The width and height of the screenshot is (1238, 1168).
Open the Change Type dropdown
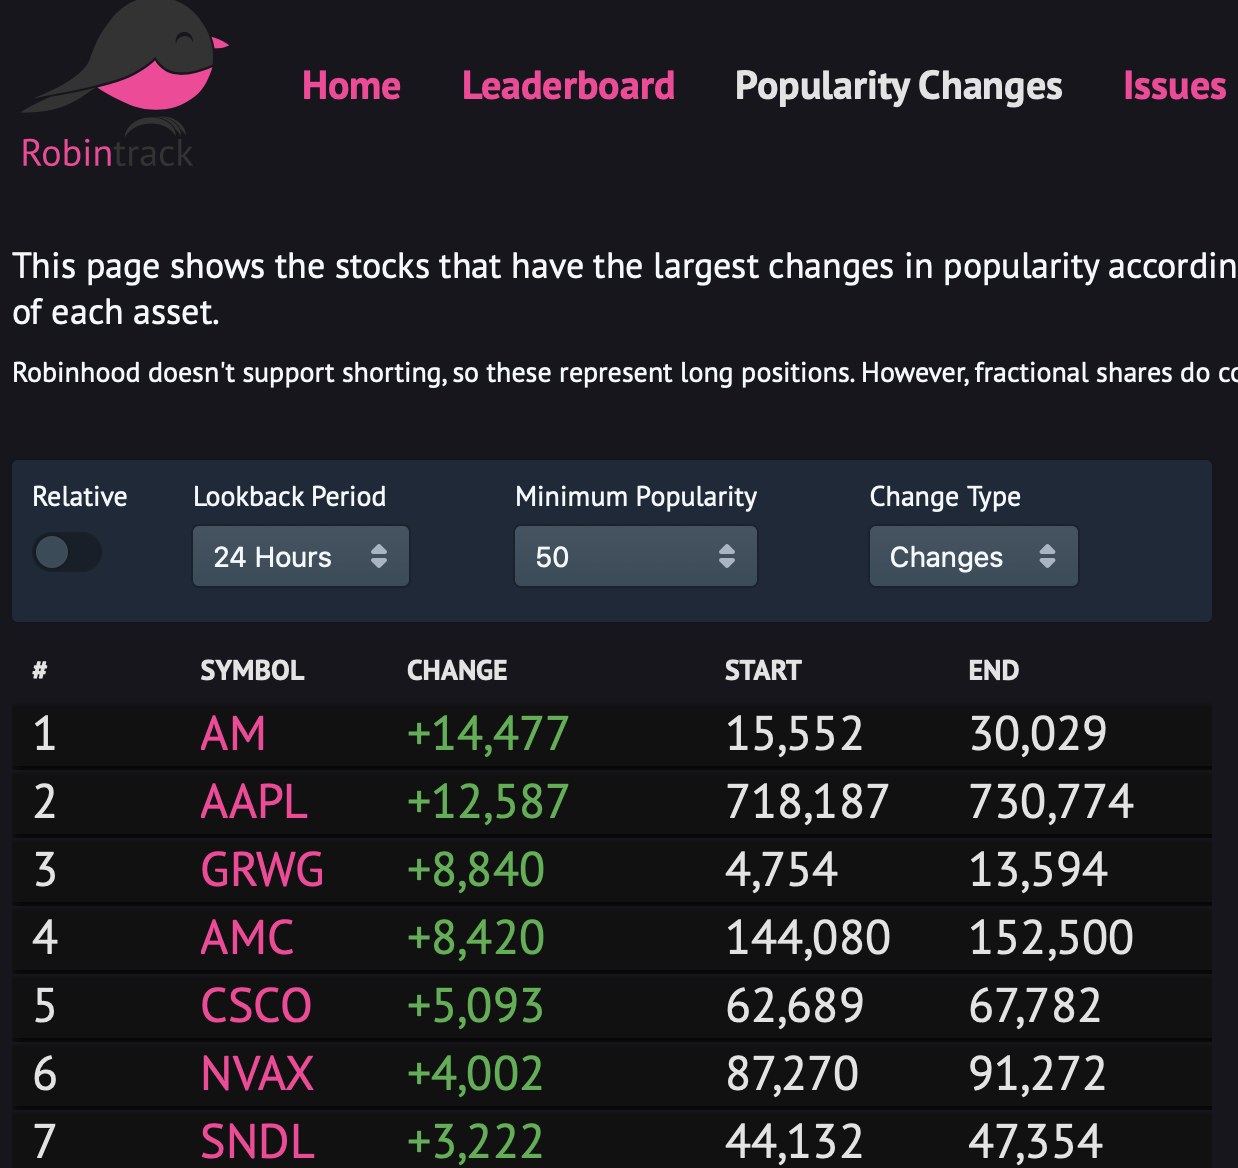(x=974, y=556)
